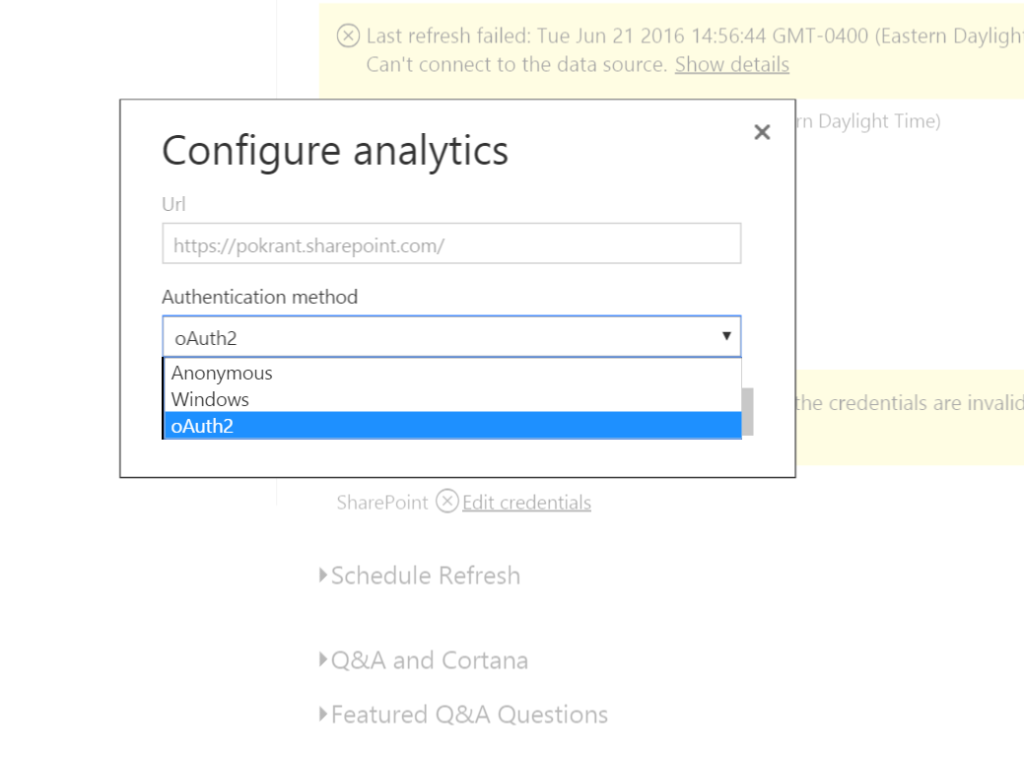
Task: Click the disclosure triangle beside Schedule Refresh
Action: [322, 575]
